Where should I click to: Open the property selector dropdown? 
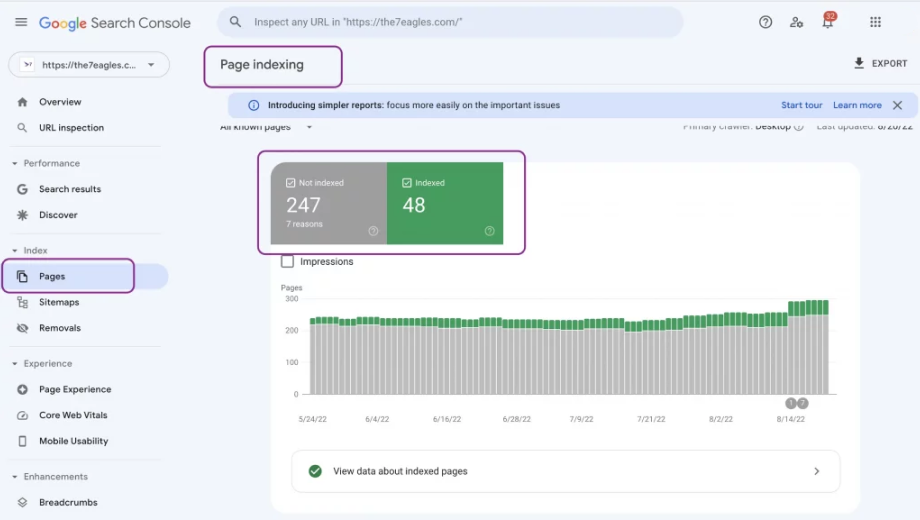pyautogui.click(x=89, y=65)
